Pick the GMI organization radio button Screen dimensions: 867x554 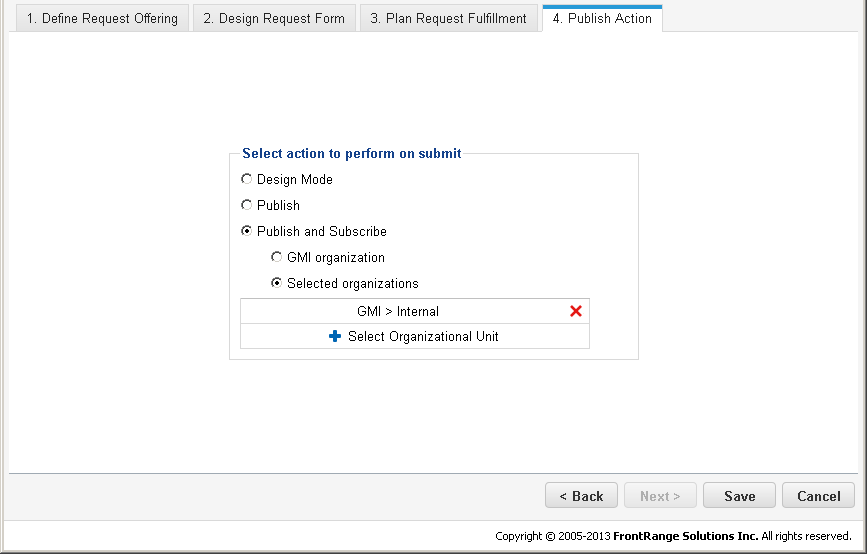pyautogui.click(x=276, y=257)
